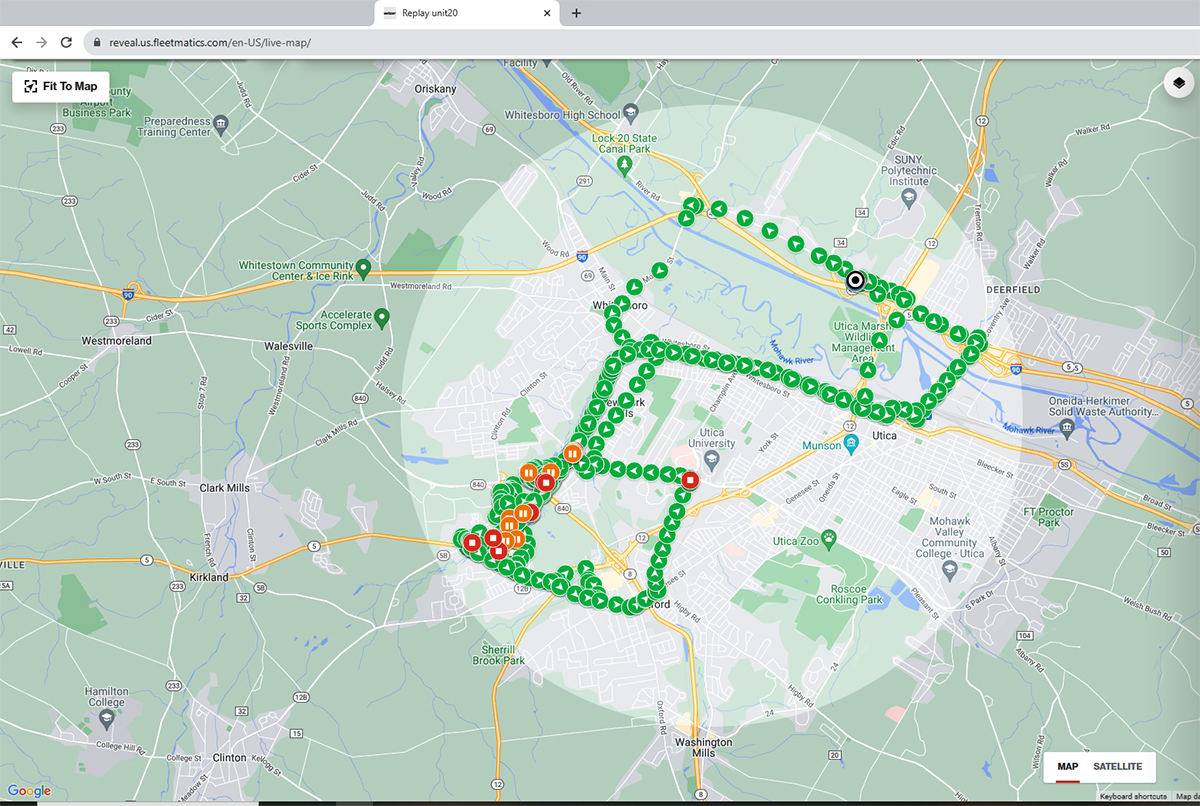Click the Accelerate Sports Complex pin
The height and width of the screenshot is (806, 1200).
pyautogui.click(x=381, y=319)
